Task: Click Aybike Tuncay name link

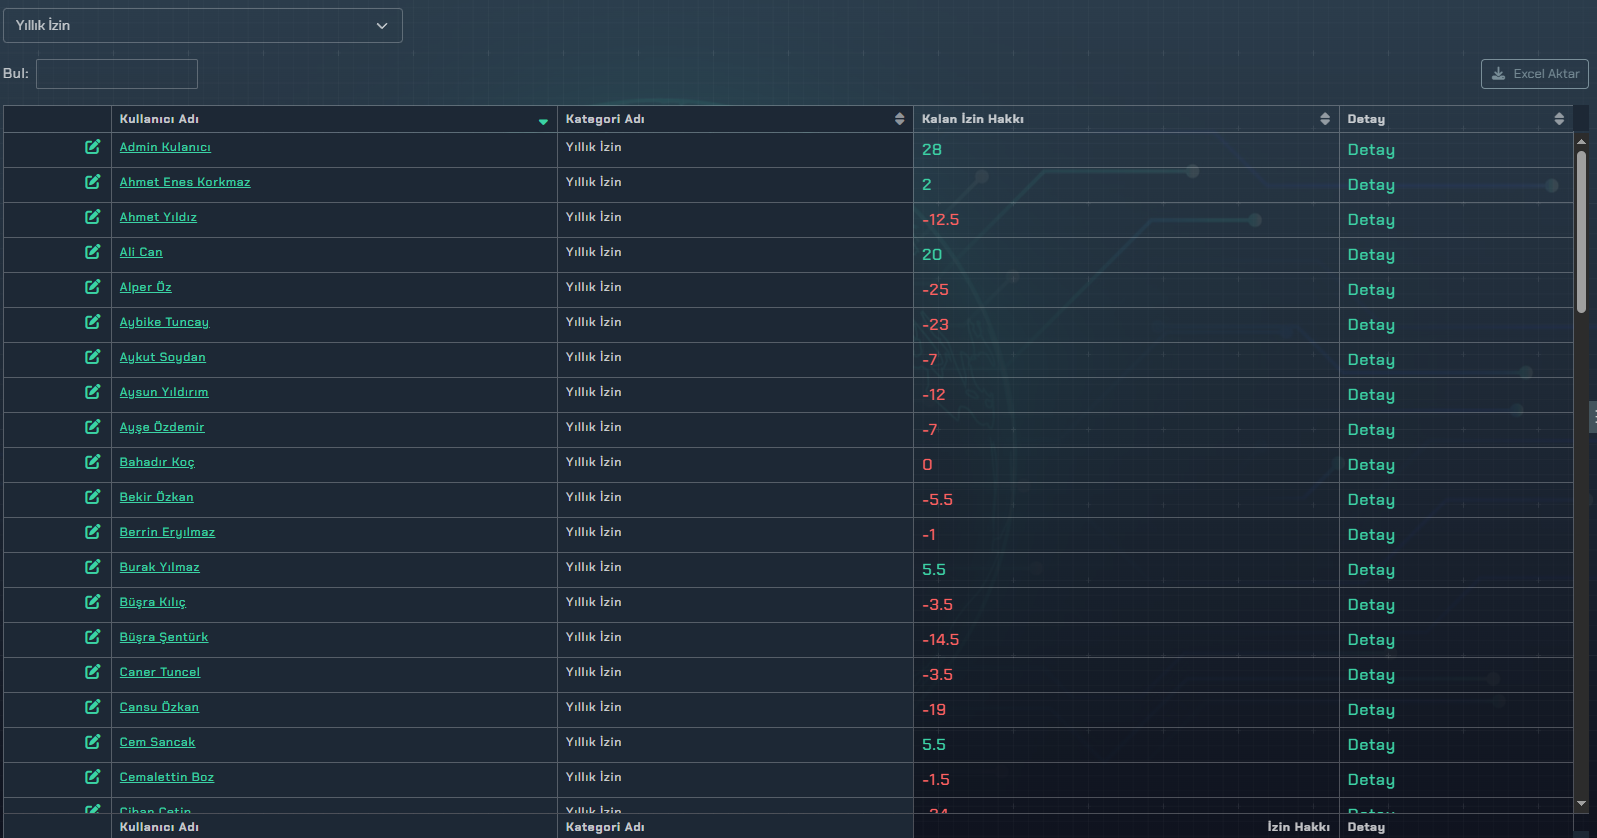Action: pos(164,322)
